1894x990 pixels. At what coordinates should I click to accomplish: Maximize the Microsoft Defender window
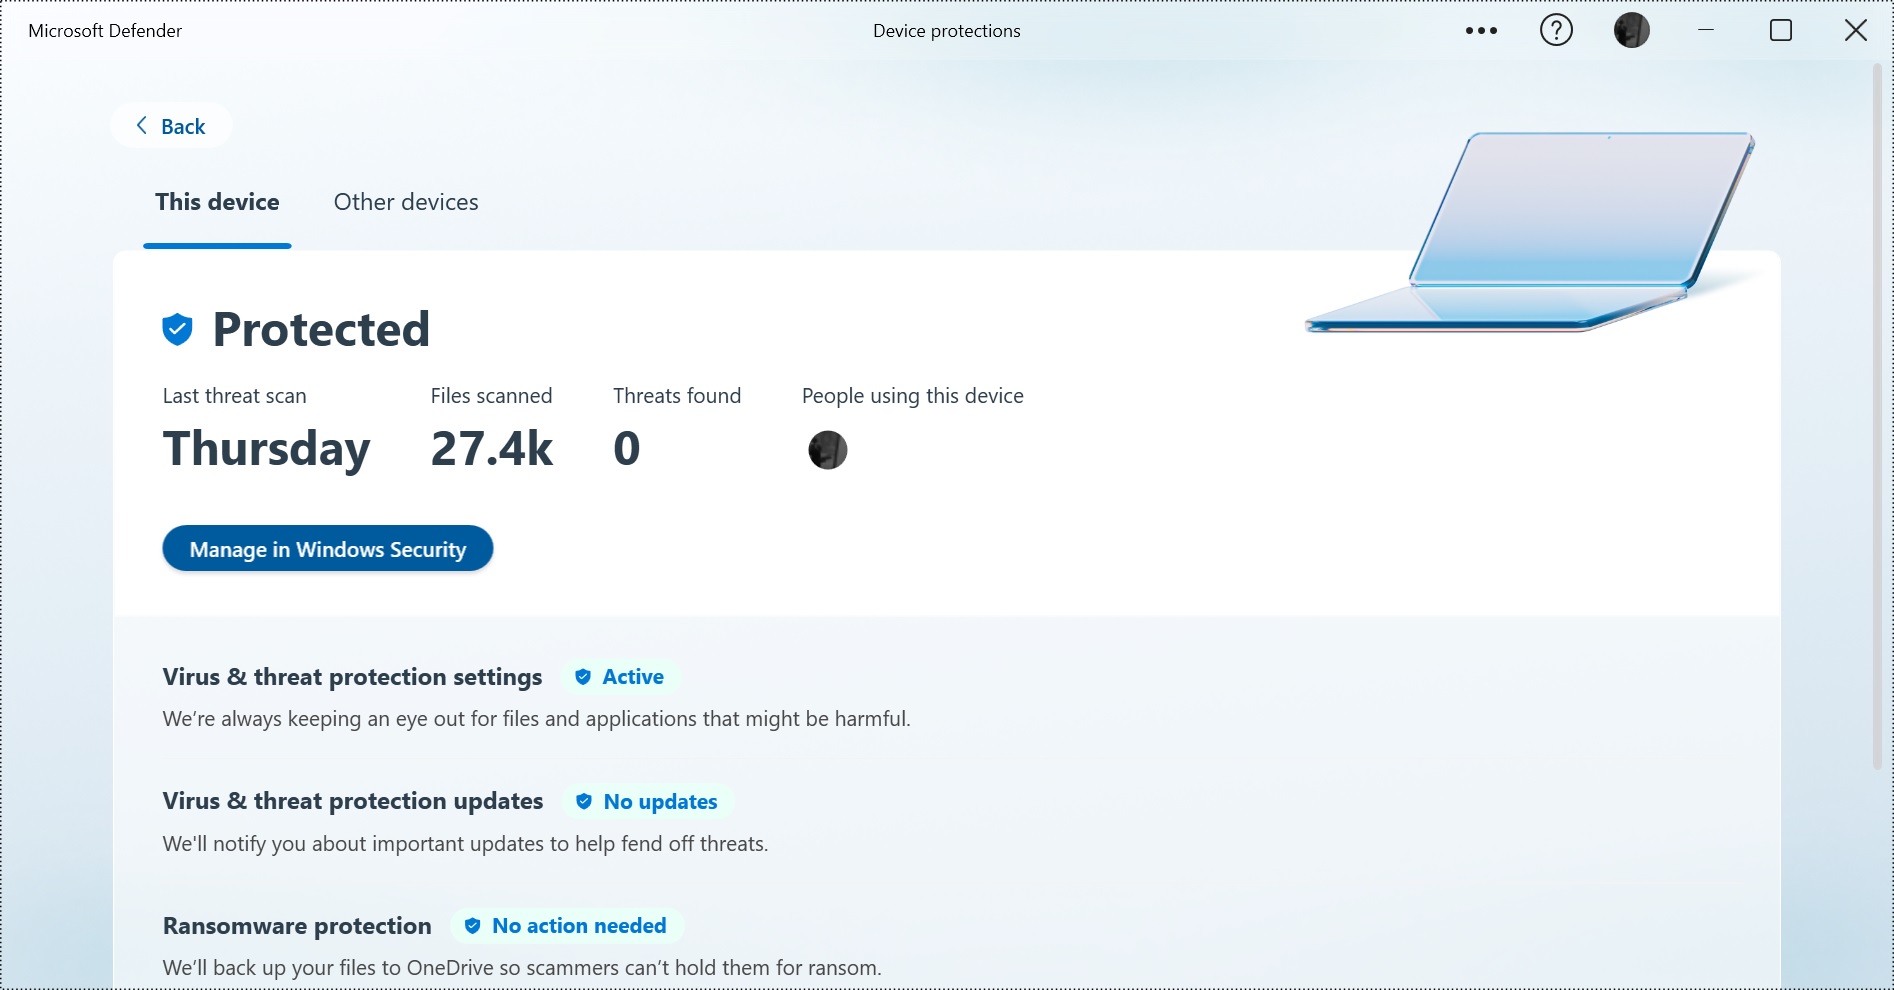[1781, 31]
